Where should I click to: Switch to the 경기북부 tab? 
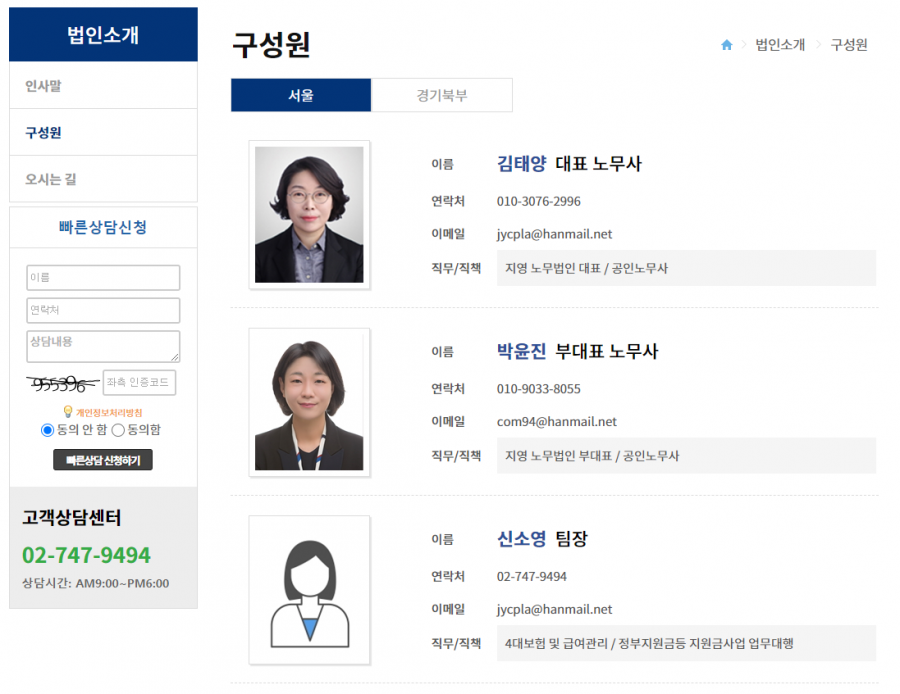(442, 96)
